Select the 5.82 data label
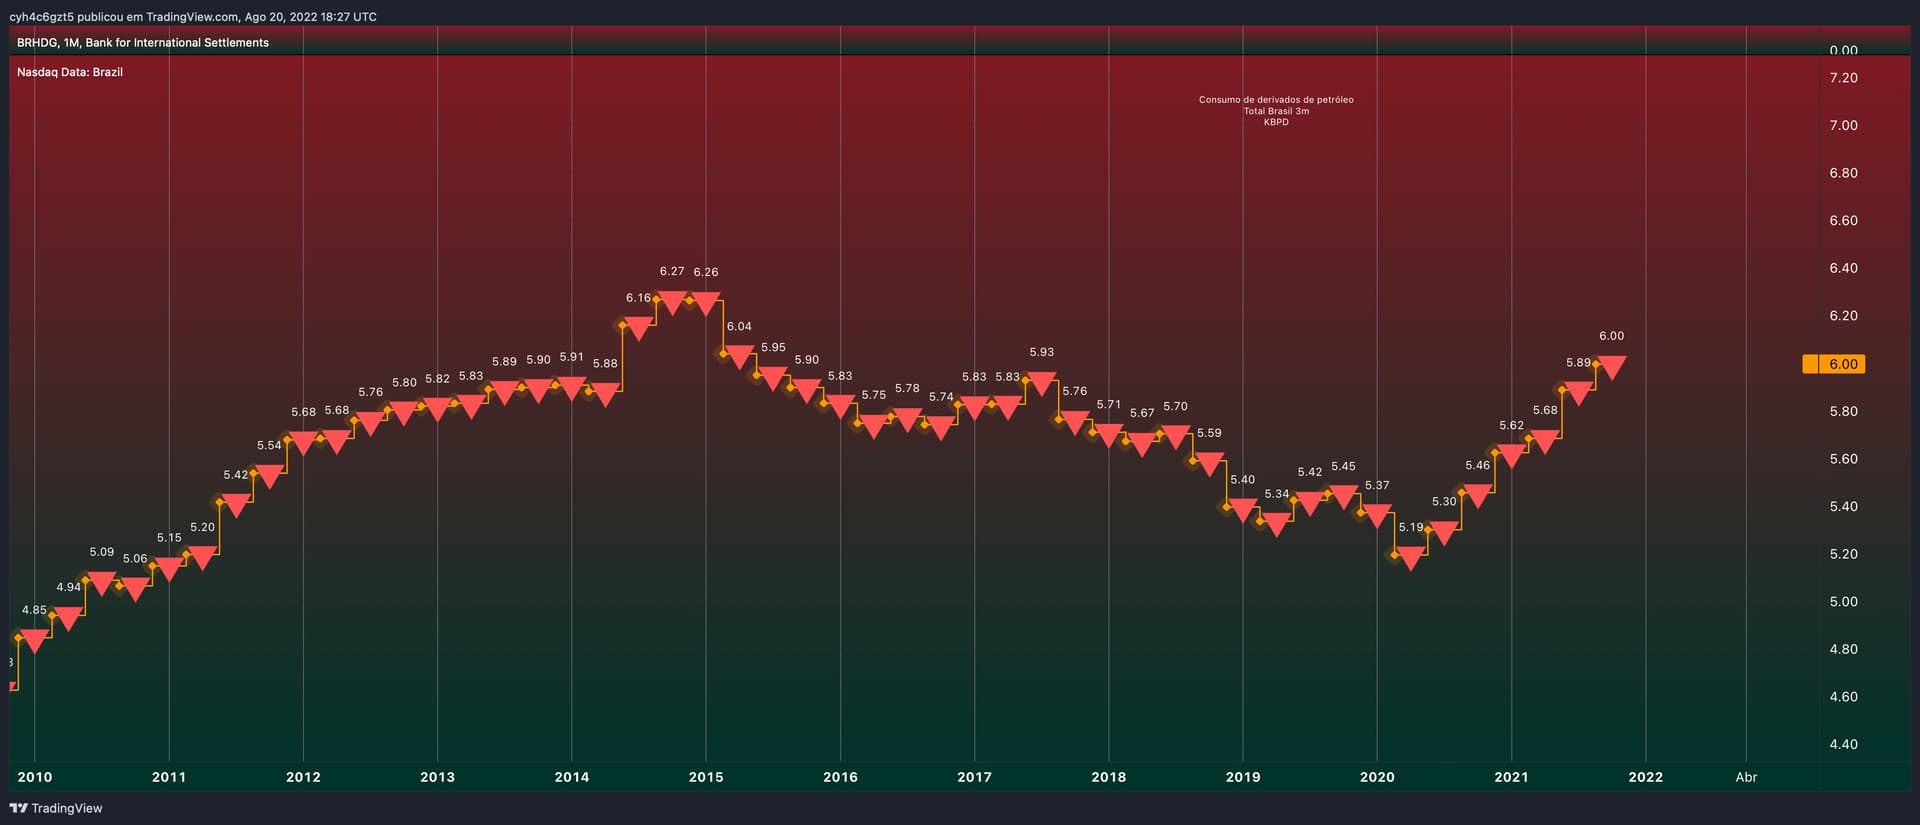 437,380
